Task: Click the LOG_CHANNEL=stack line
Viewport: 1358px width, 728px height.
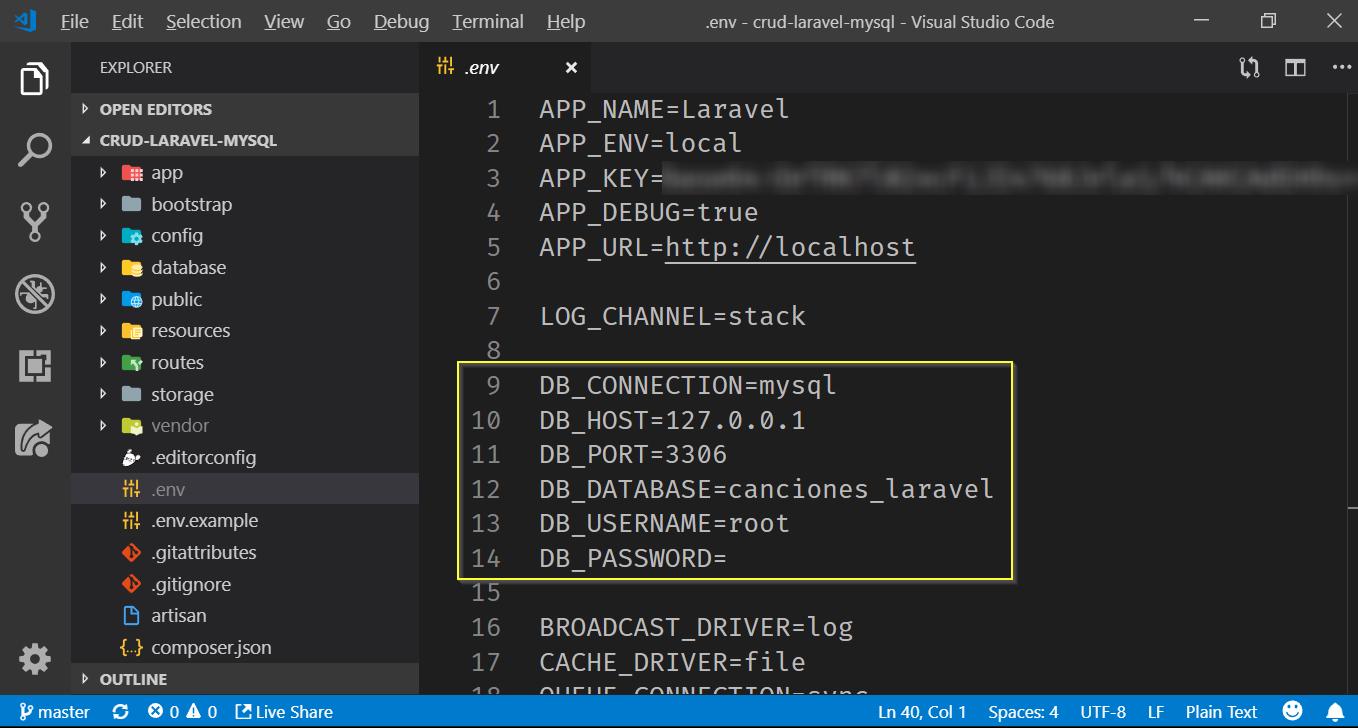Action: point(672,317)
